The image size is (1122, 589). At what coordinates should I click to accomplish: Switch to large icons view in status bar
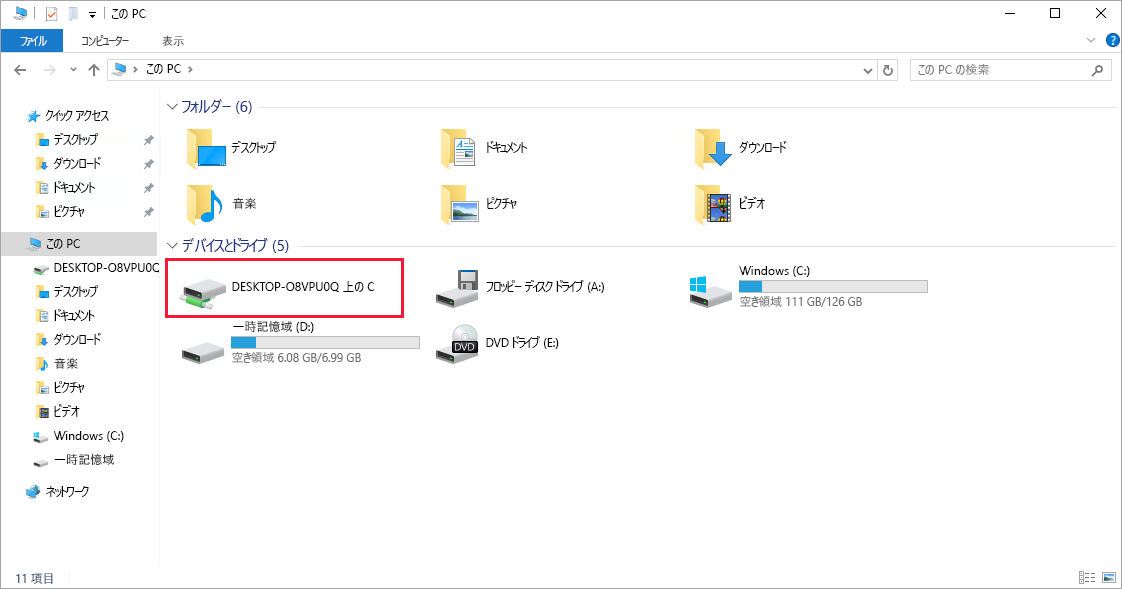1108,578
